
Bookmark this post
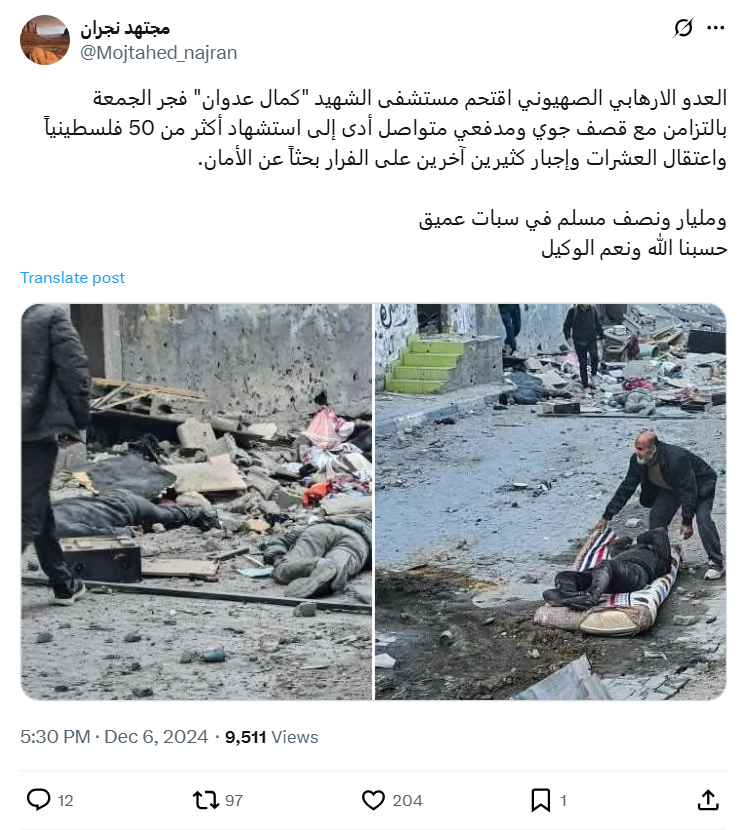[x=541, y=800]
